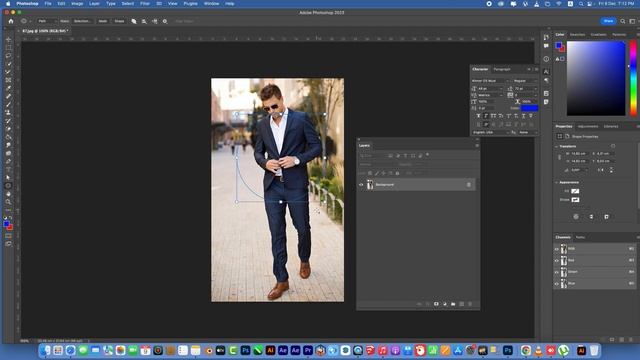Open path alignment in options bar
Image resolution: width=640 pixels, height=360 pixels.
144,21
